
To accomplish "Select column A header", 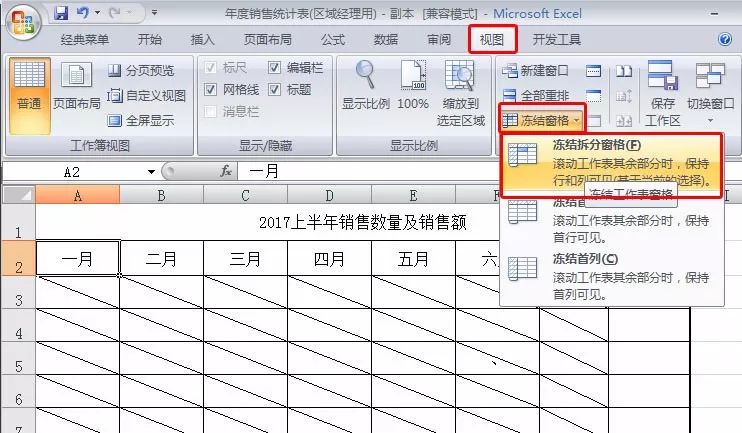I will coord(78,194).
